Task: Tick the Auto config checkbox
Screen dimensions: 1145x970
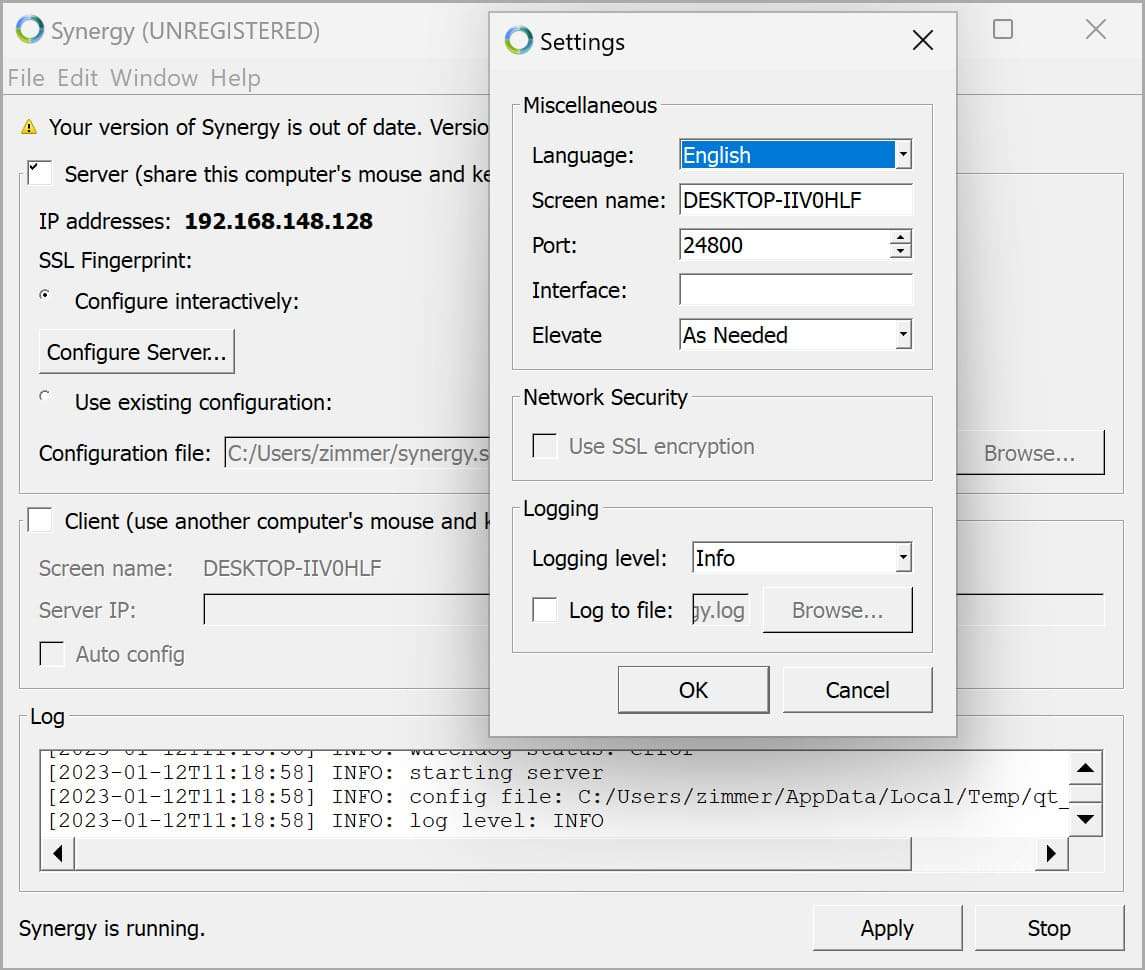Action: tap(51, 654)
